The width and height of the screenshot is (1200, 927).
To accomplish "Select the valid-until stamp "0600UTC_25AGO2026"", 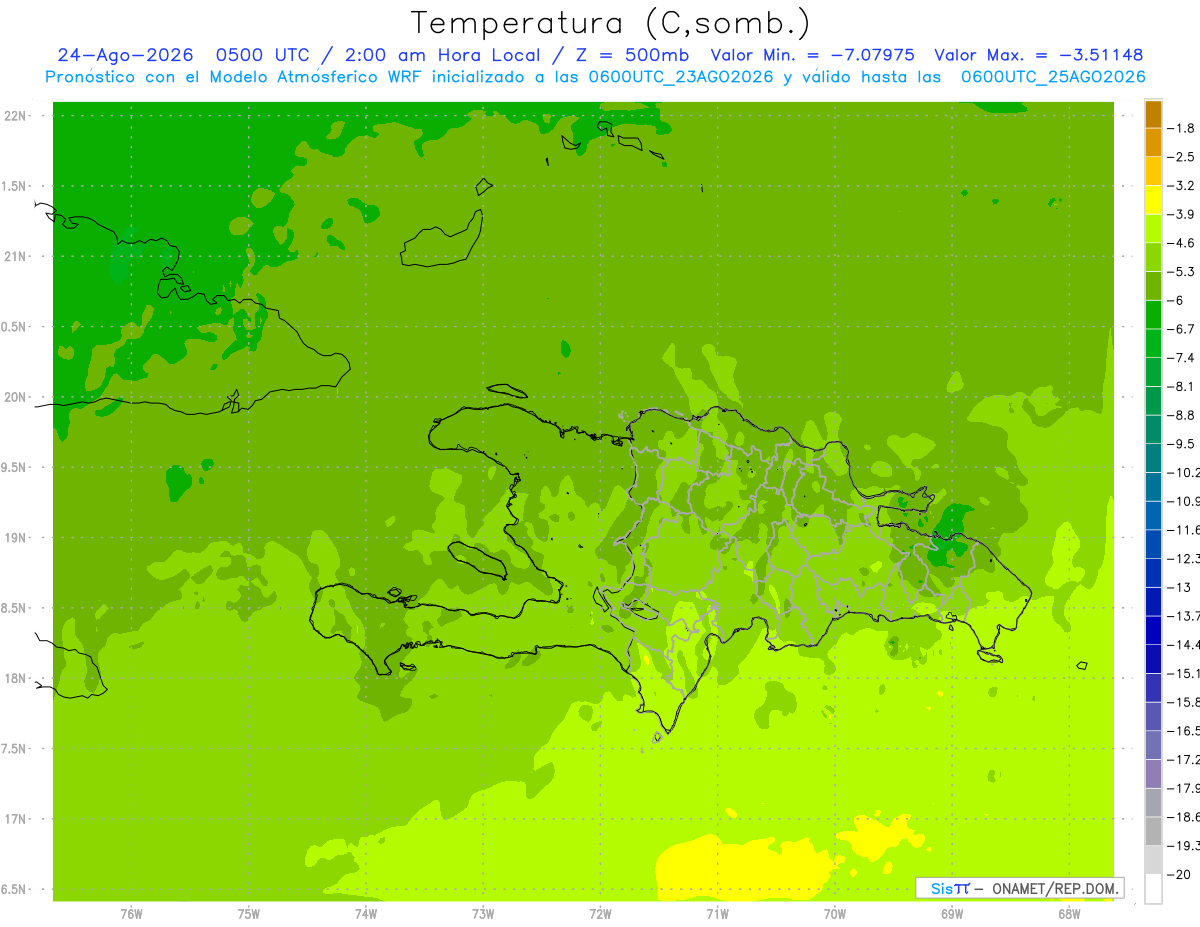I will click(x=1053, y=77).
